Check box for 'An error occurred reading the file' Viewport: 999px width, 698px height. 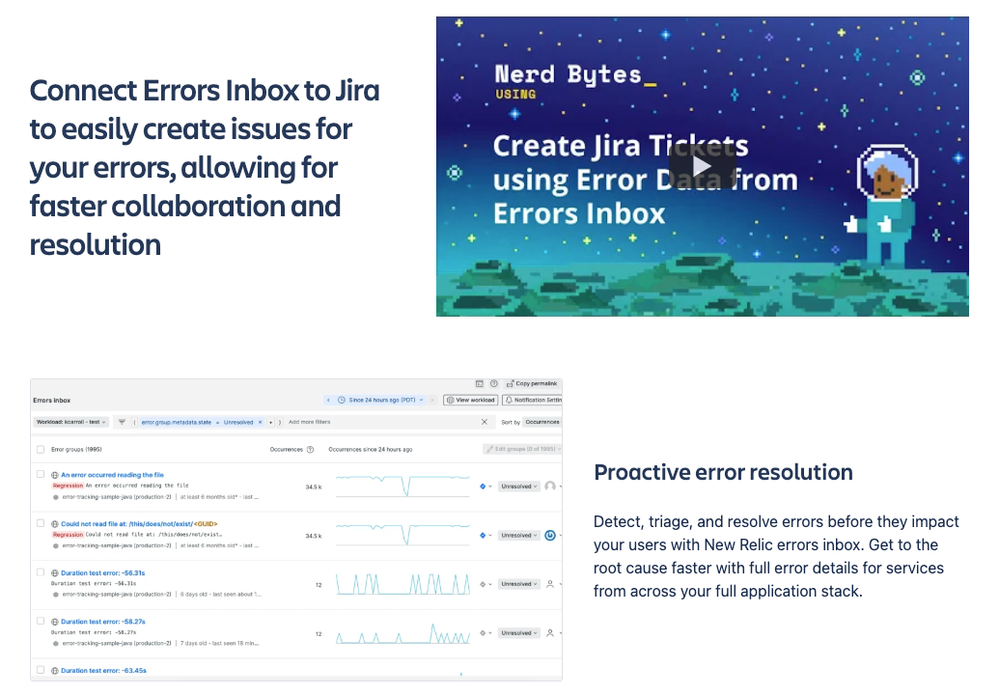(x=41, y=474)
